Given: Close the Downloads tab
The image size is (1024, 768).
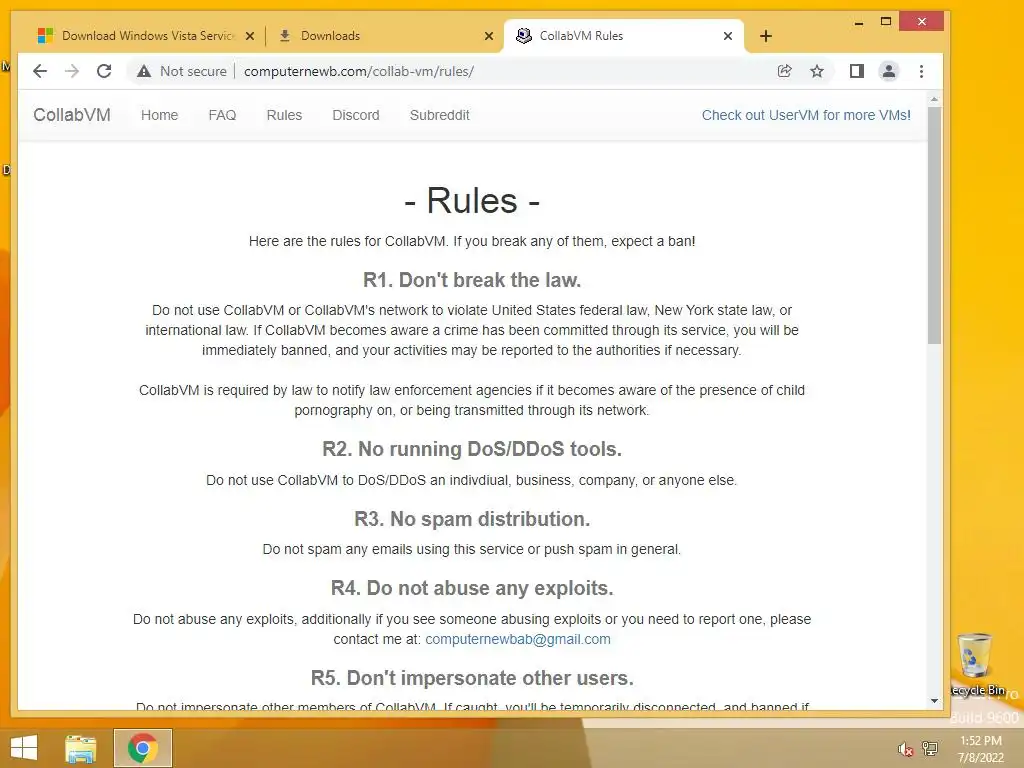Looking at the screenshot, I should click(x=488, y=36).
